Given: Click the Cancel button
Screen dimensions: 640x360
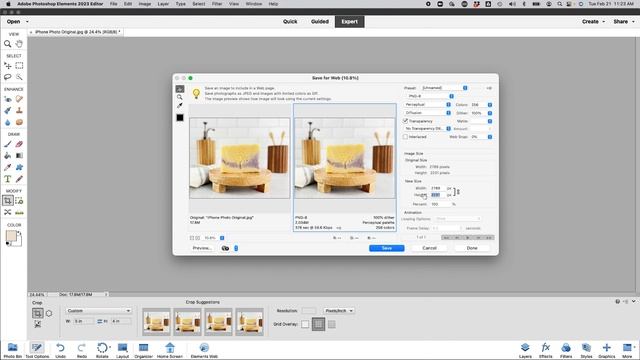Looking at the screenshot, I should point(429,248).
